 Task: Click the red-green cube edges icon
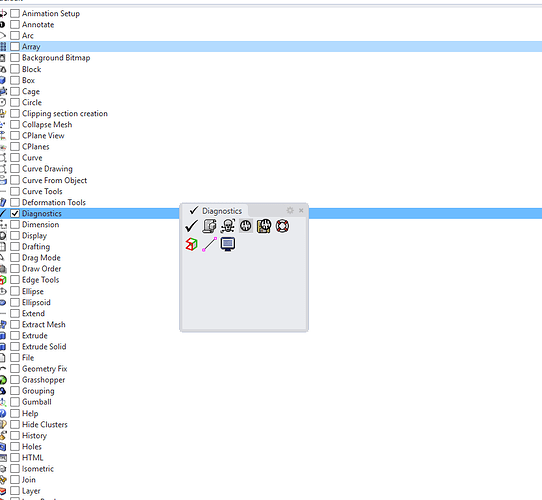(x=191, y=244)
